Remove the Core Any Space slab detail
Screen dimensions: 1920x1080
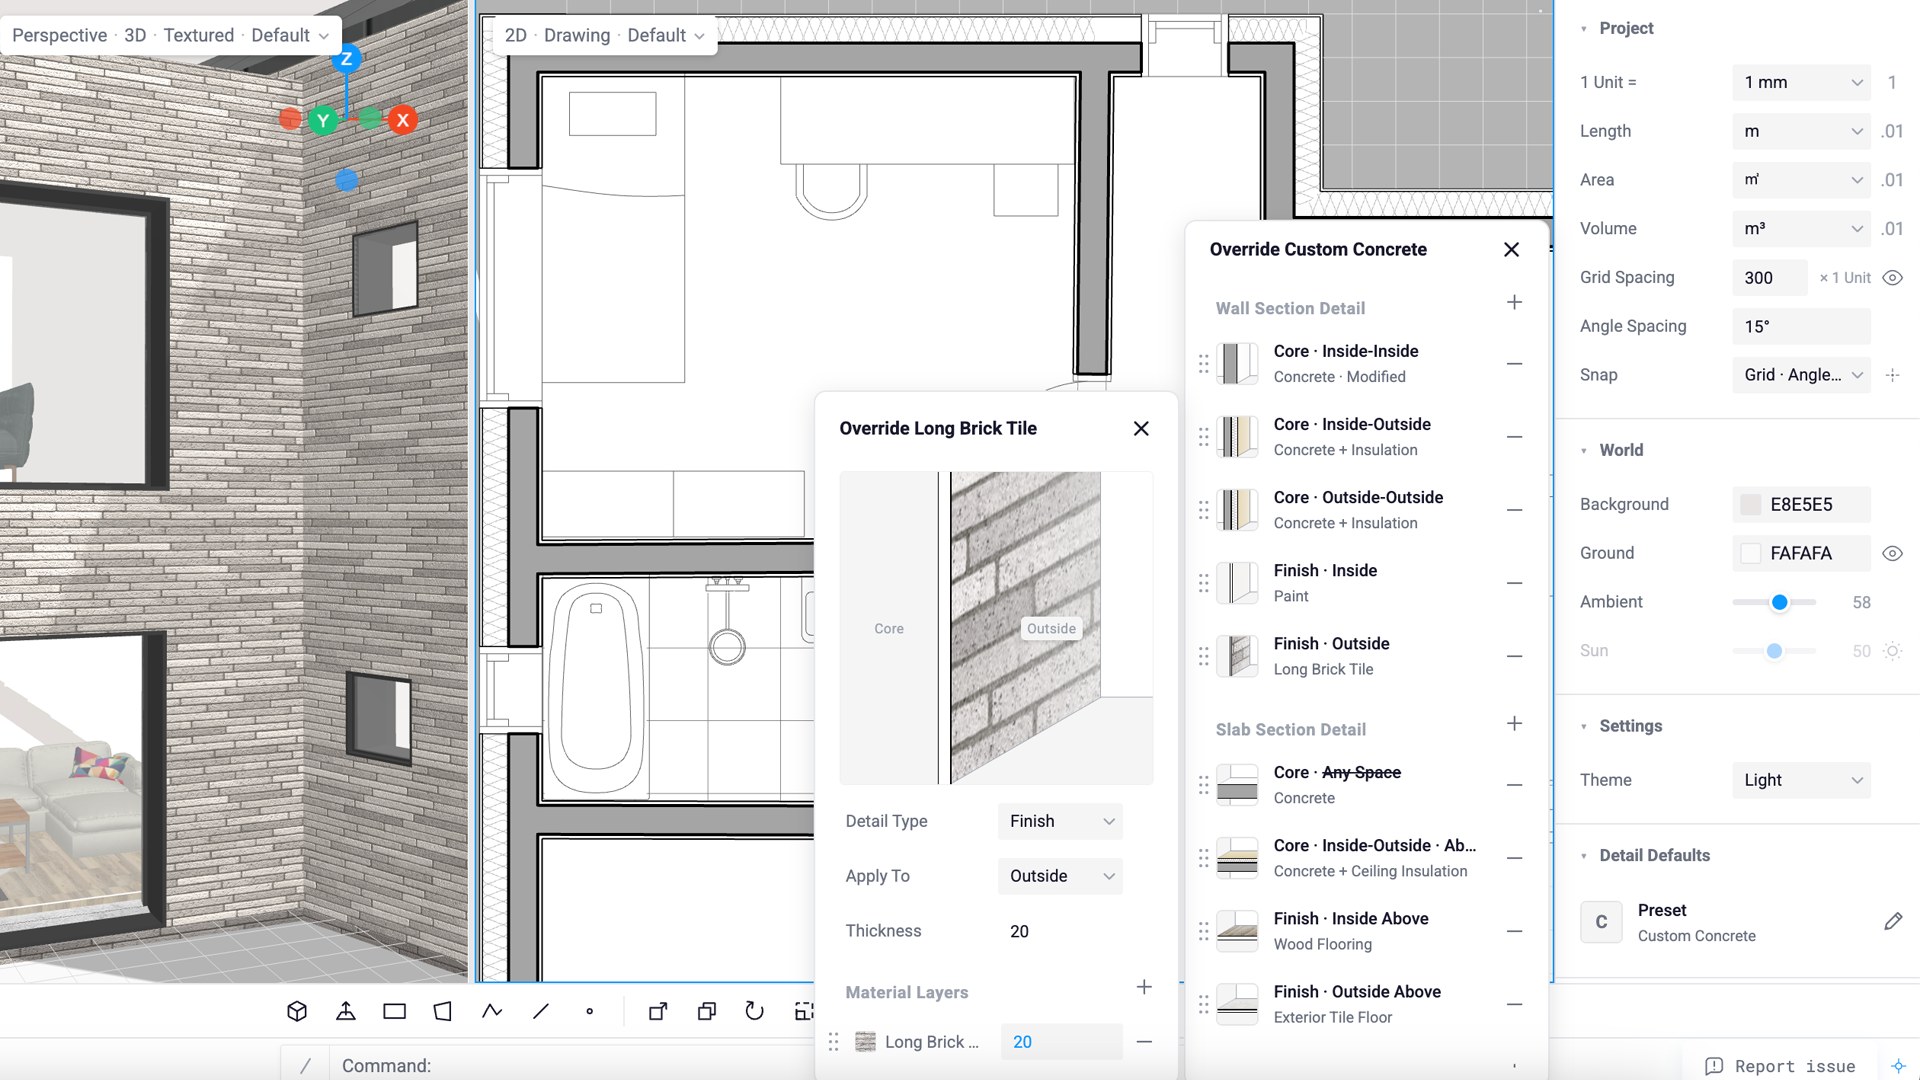pyautogui.click(x=1514, y=785)
